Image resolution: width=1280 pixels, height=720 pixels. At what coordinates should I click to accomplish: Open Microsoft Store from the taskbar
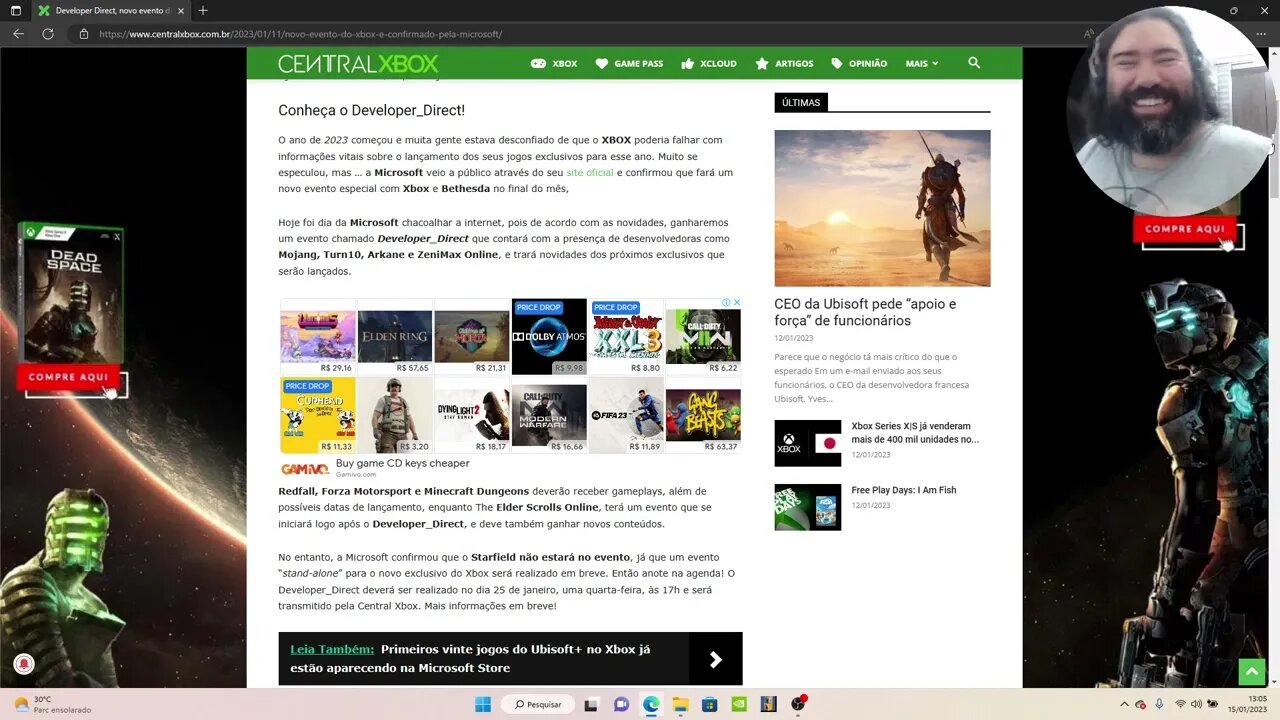pos(709,704)
